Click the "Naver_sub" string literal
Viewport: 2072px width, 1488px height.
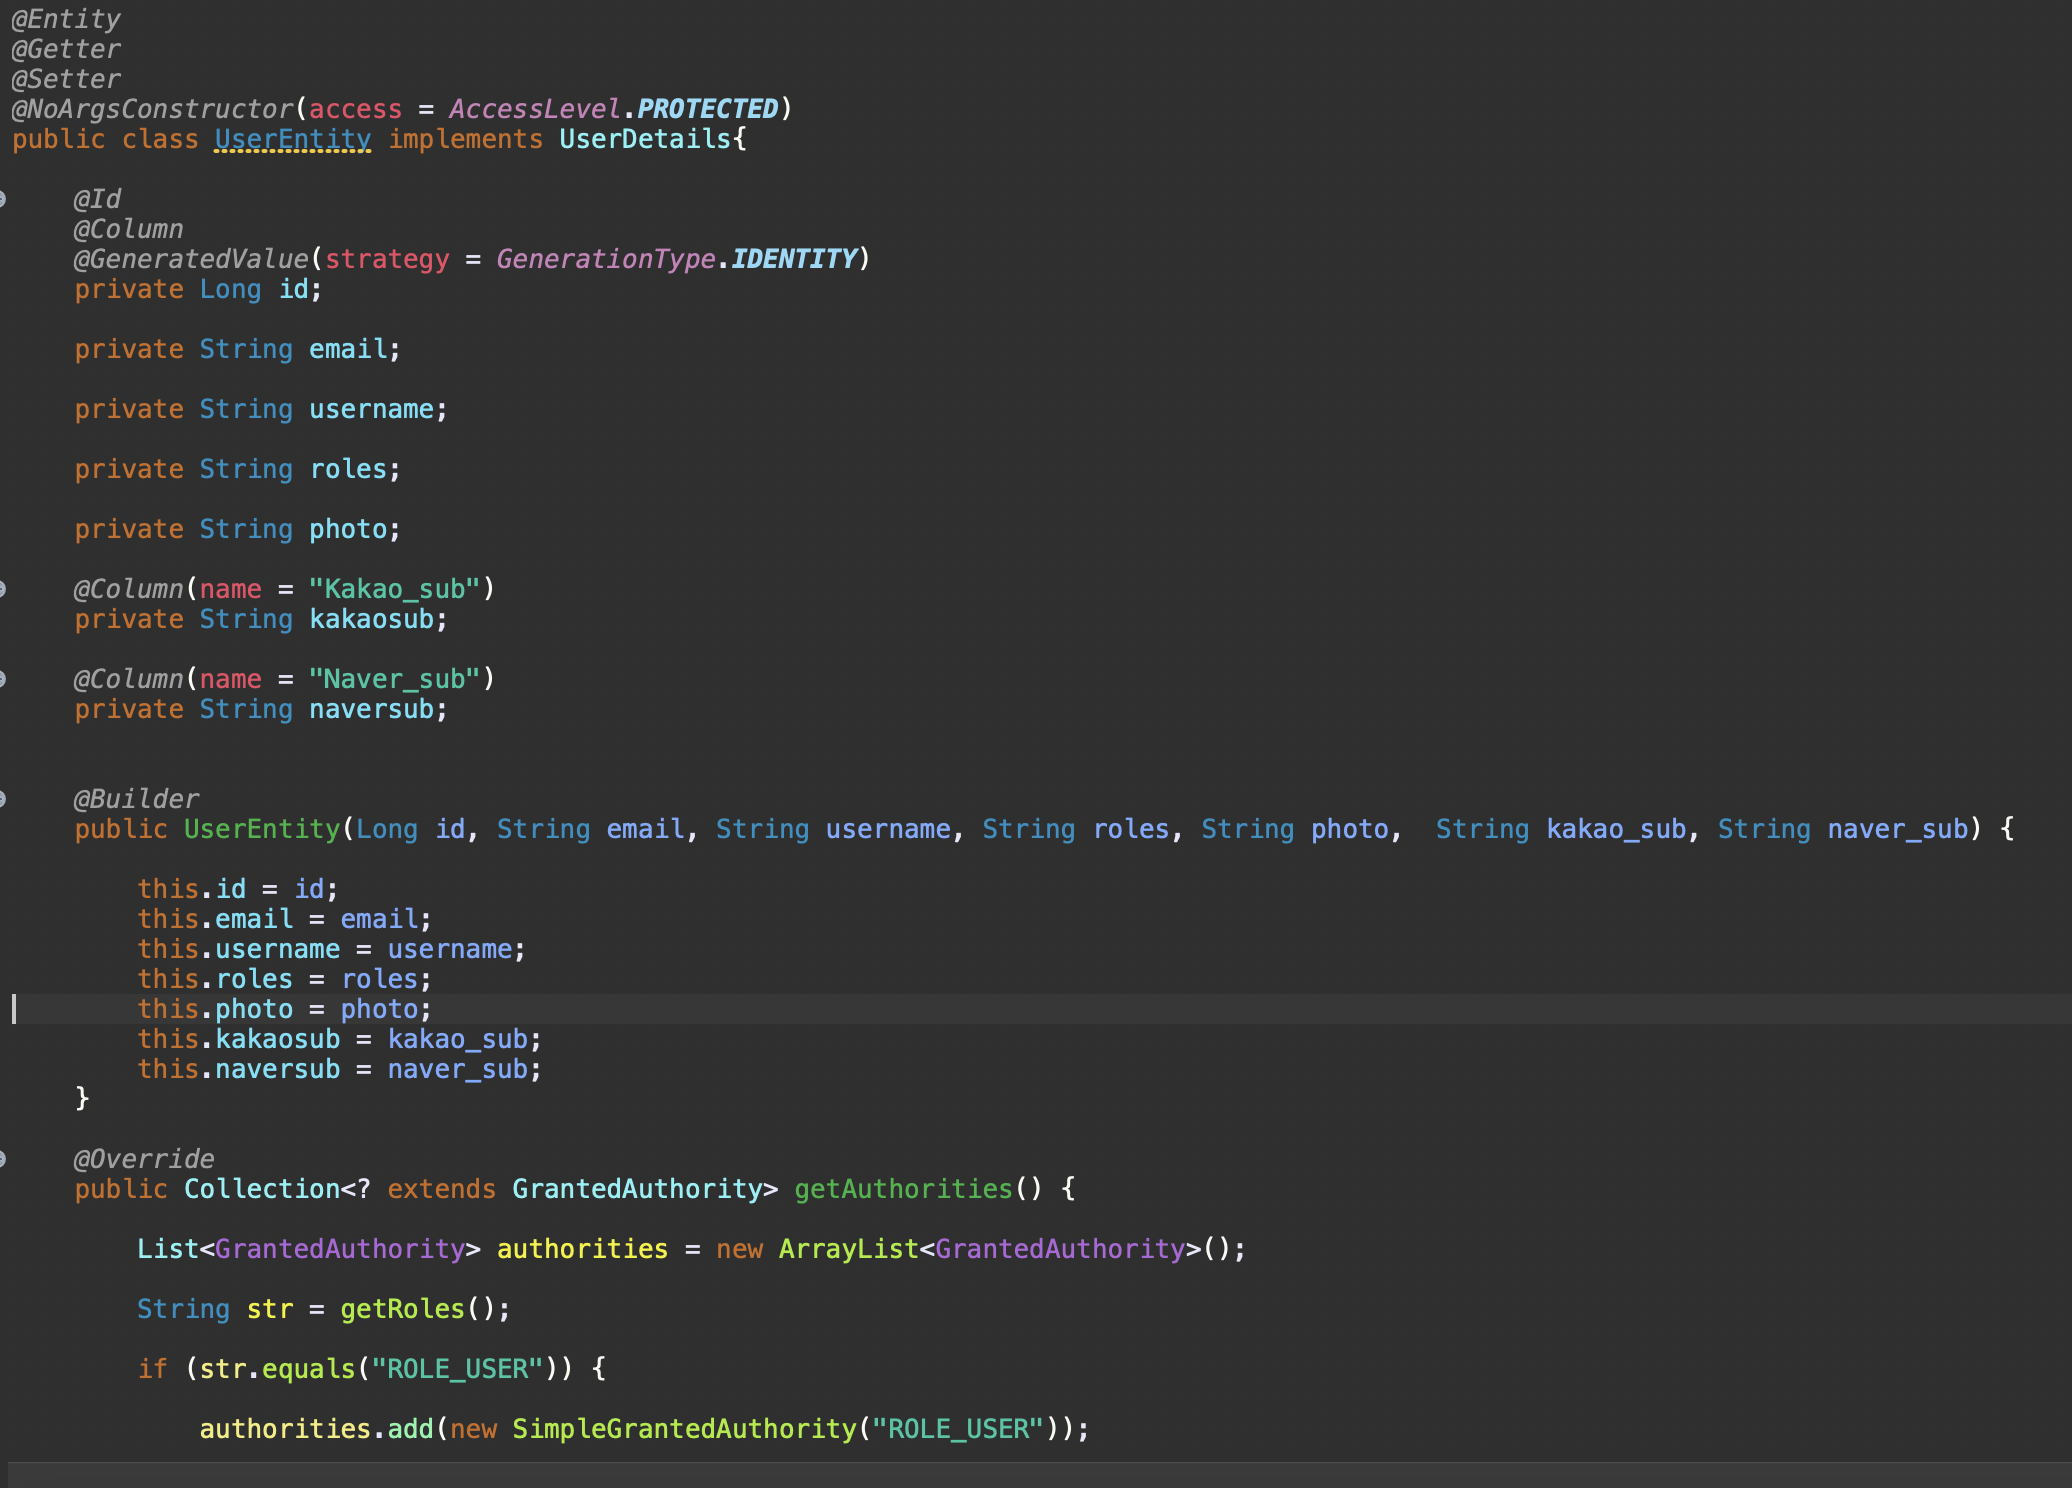394,679
